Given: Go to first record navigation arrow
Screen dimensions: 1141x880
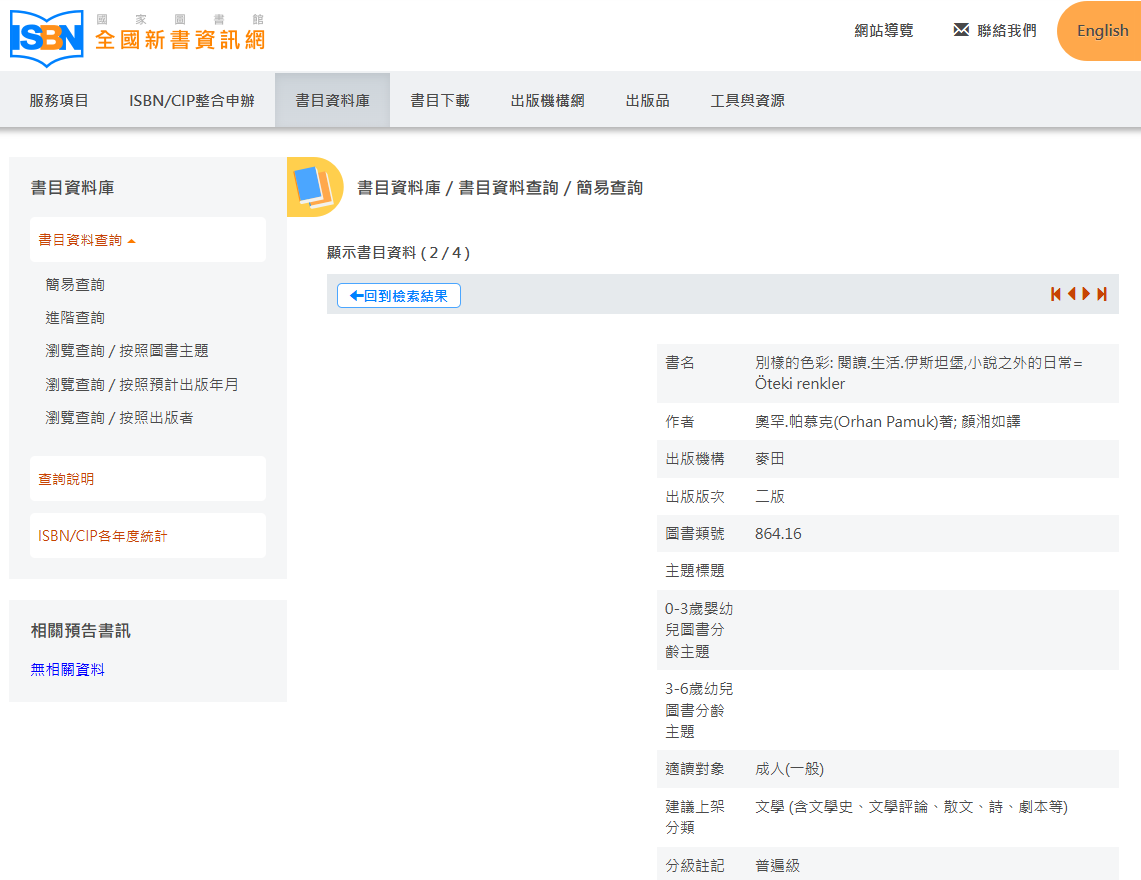Looking at the screenshot, I should pyautogui.click(x=1055, y=294).
